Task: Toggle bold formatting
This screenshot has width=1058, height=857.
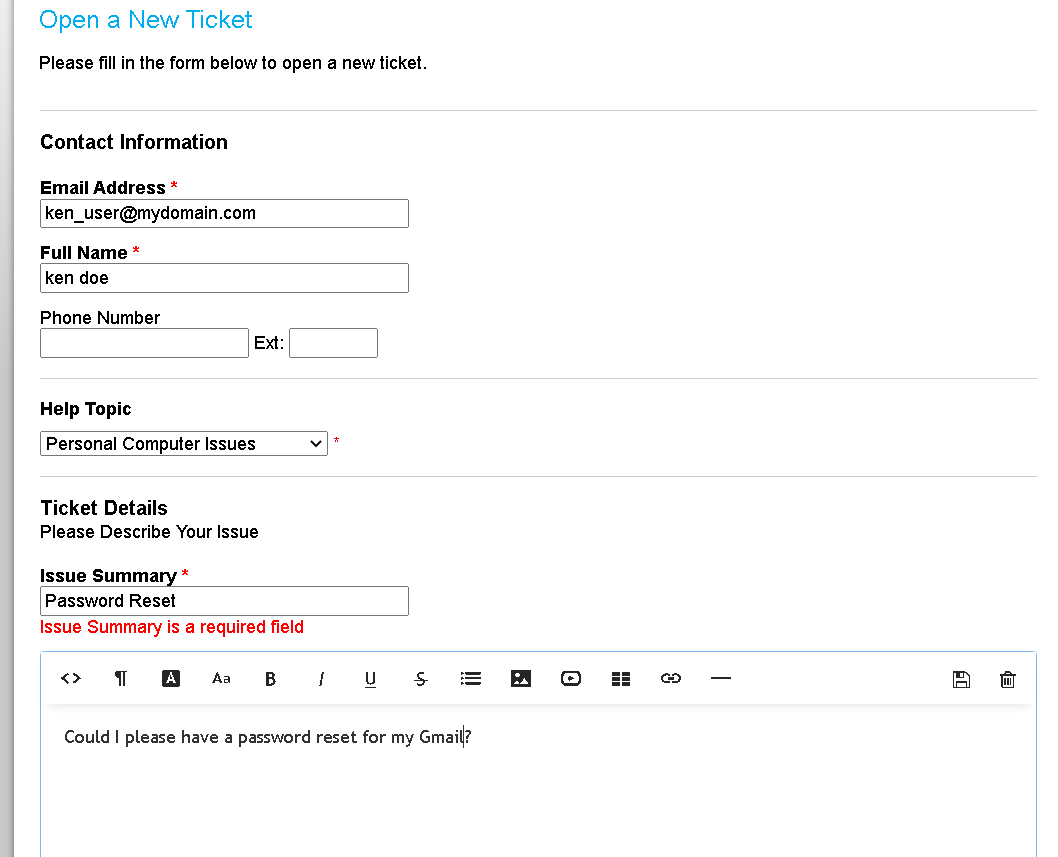Action: (271, 679)
